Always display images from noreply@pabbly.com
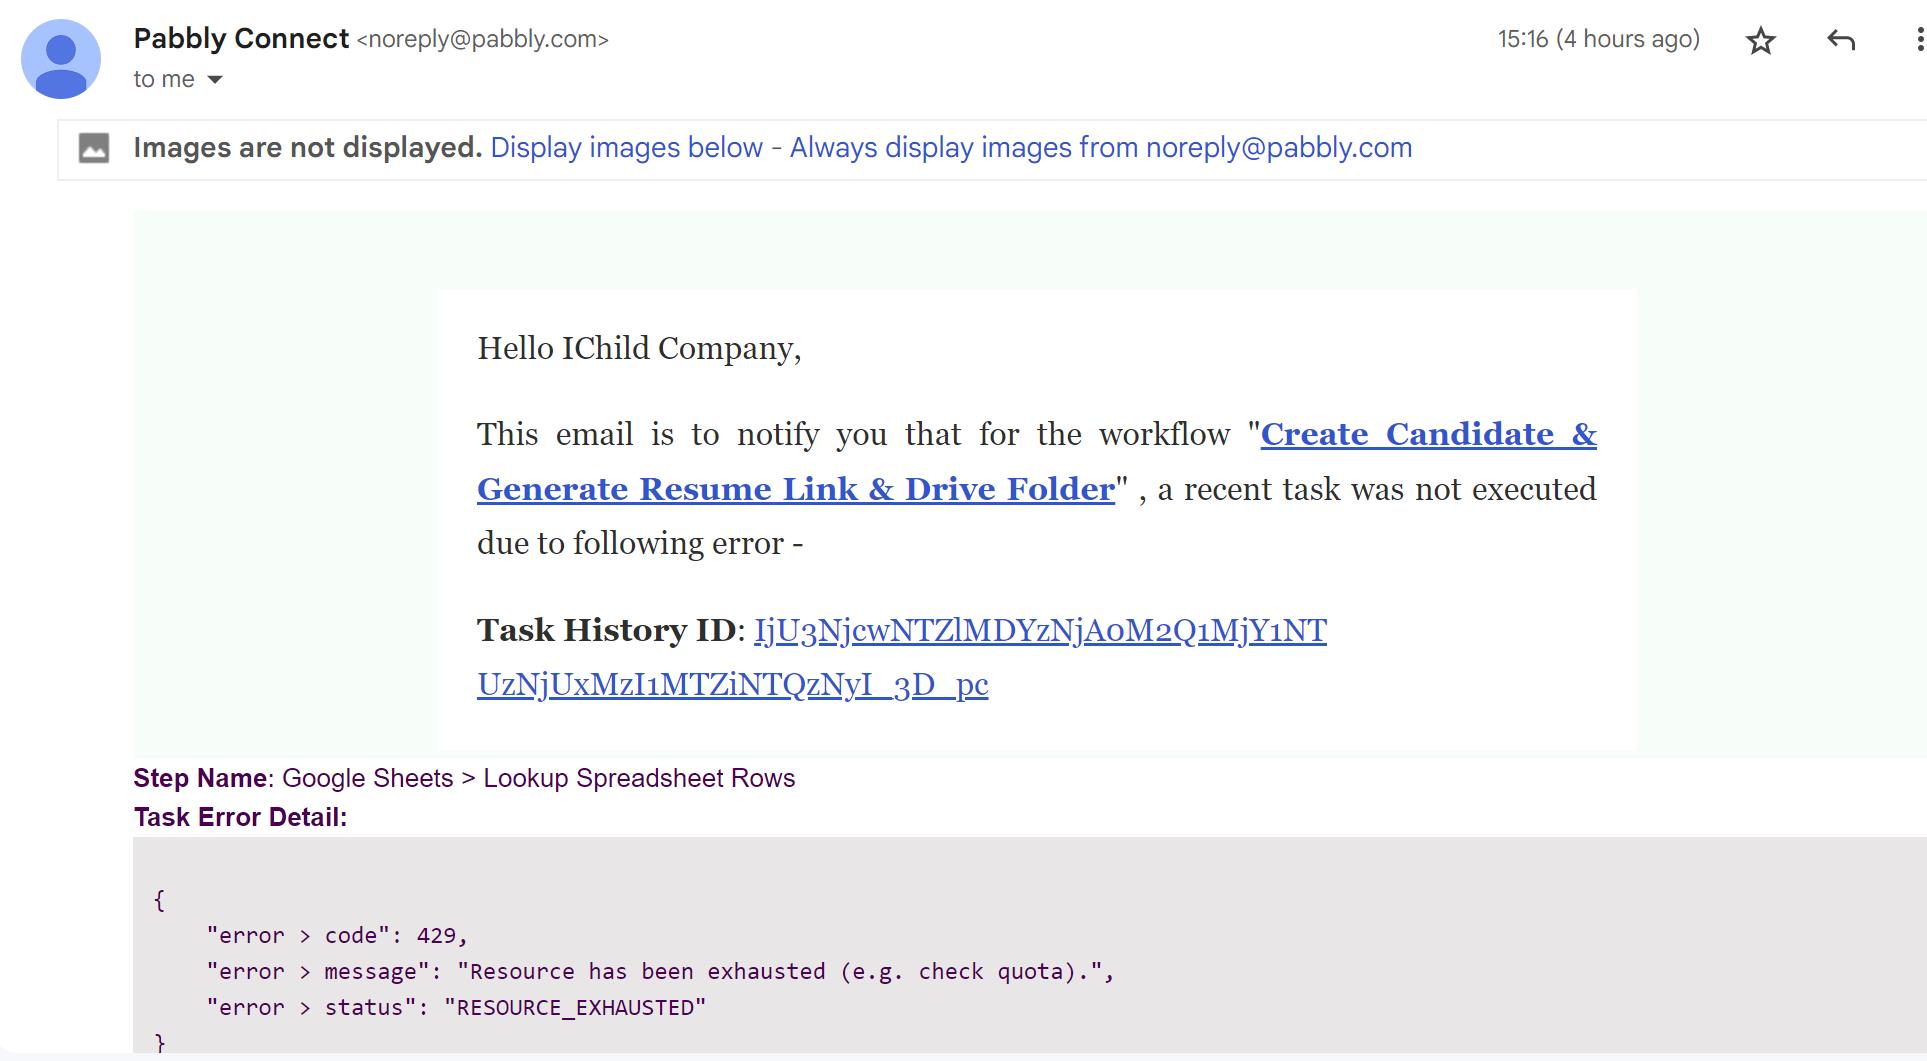This screenshot has width=1927, height=1061. (x=1101, y=148)
